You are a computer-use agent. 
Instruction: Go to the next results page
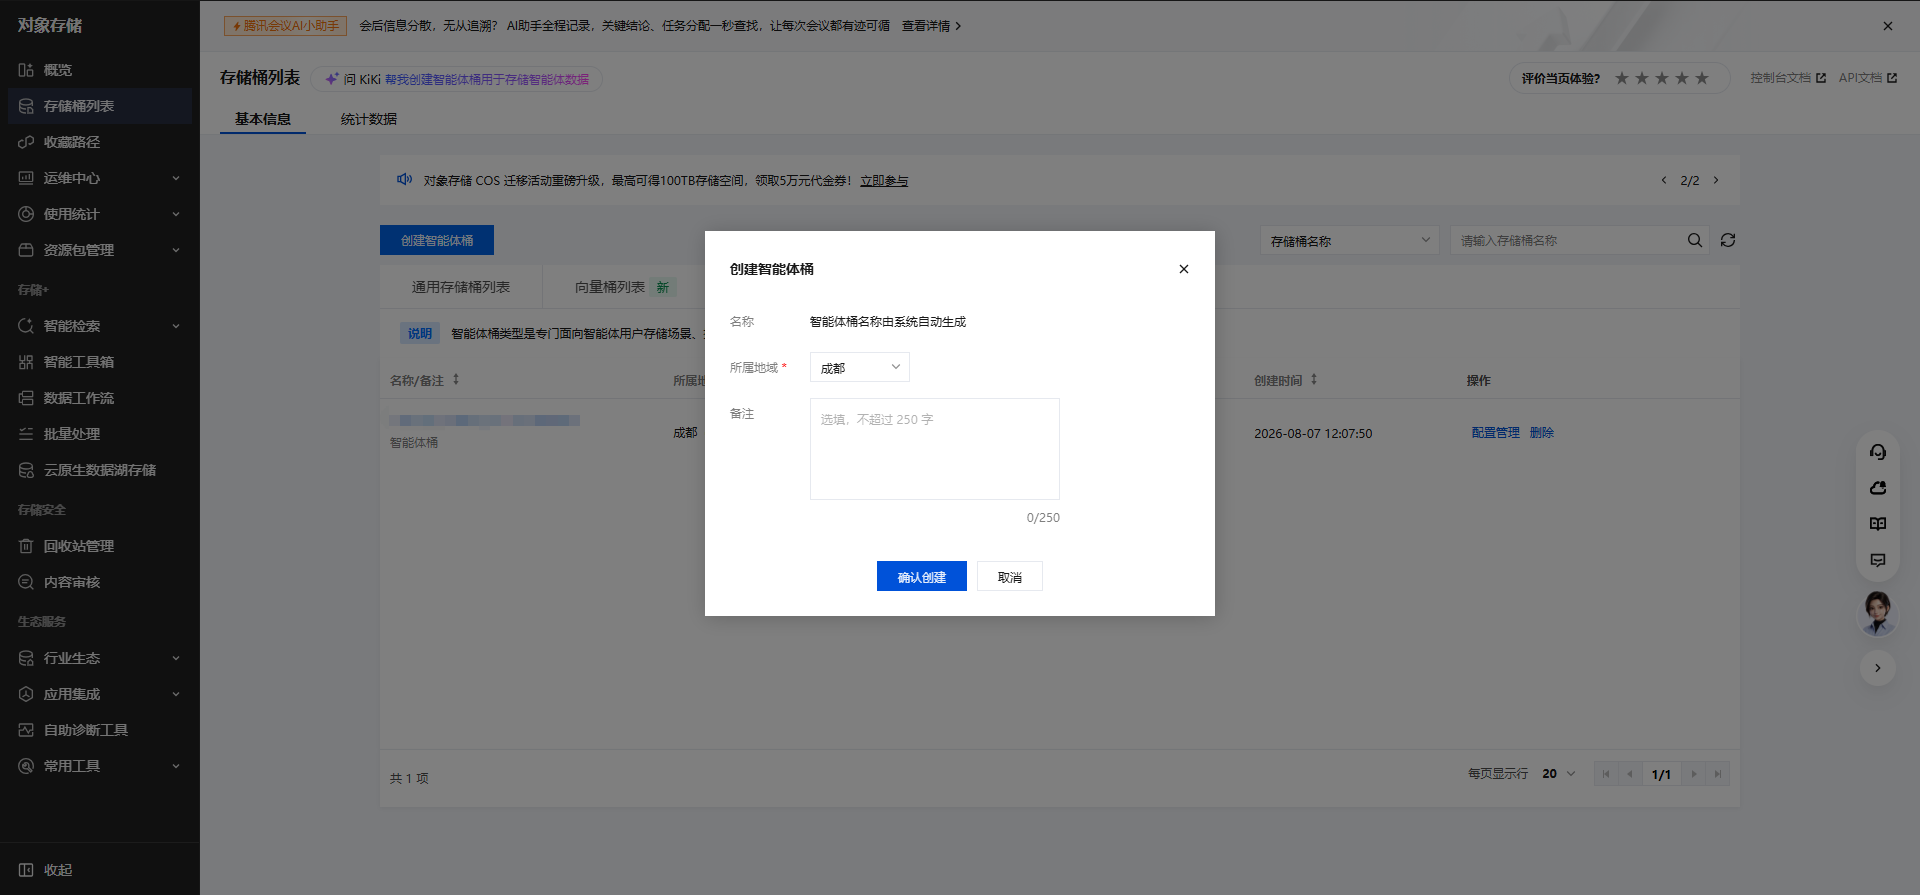click(1694, 774)
